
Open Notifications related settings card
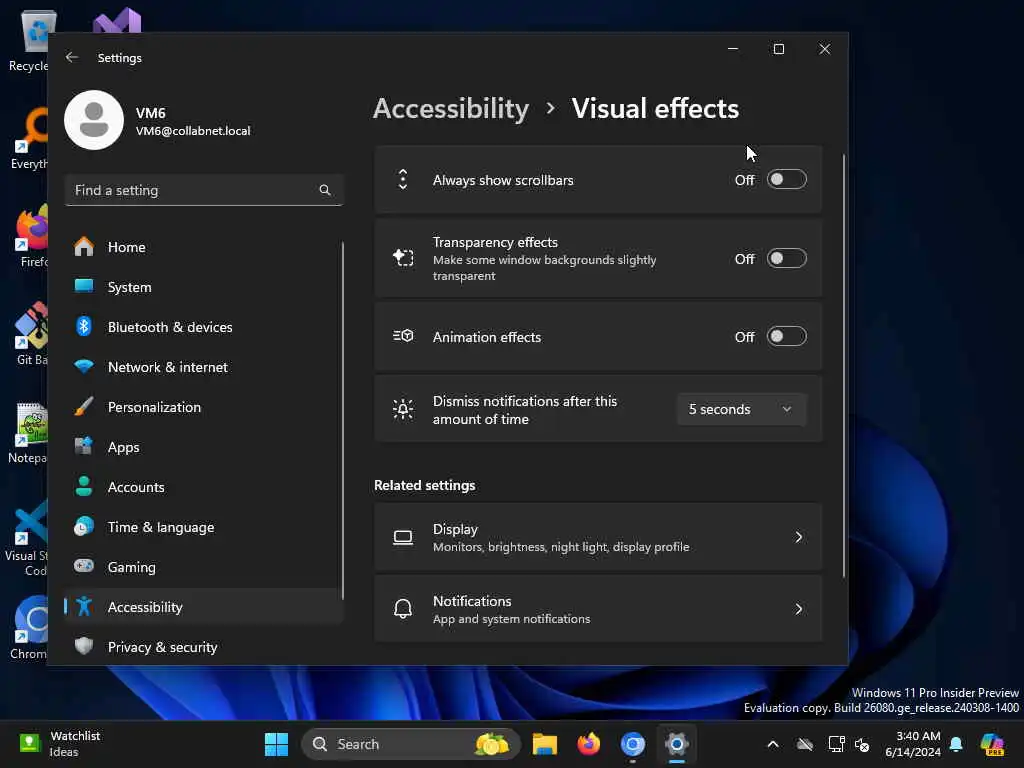598,609
